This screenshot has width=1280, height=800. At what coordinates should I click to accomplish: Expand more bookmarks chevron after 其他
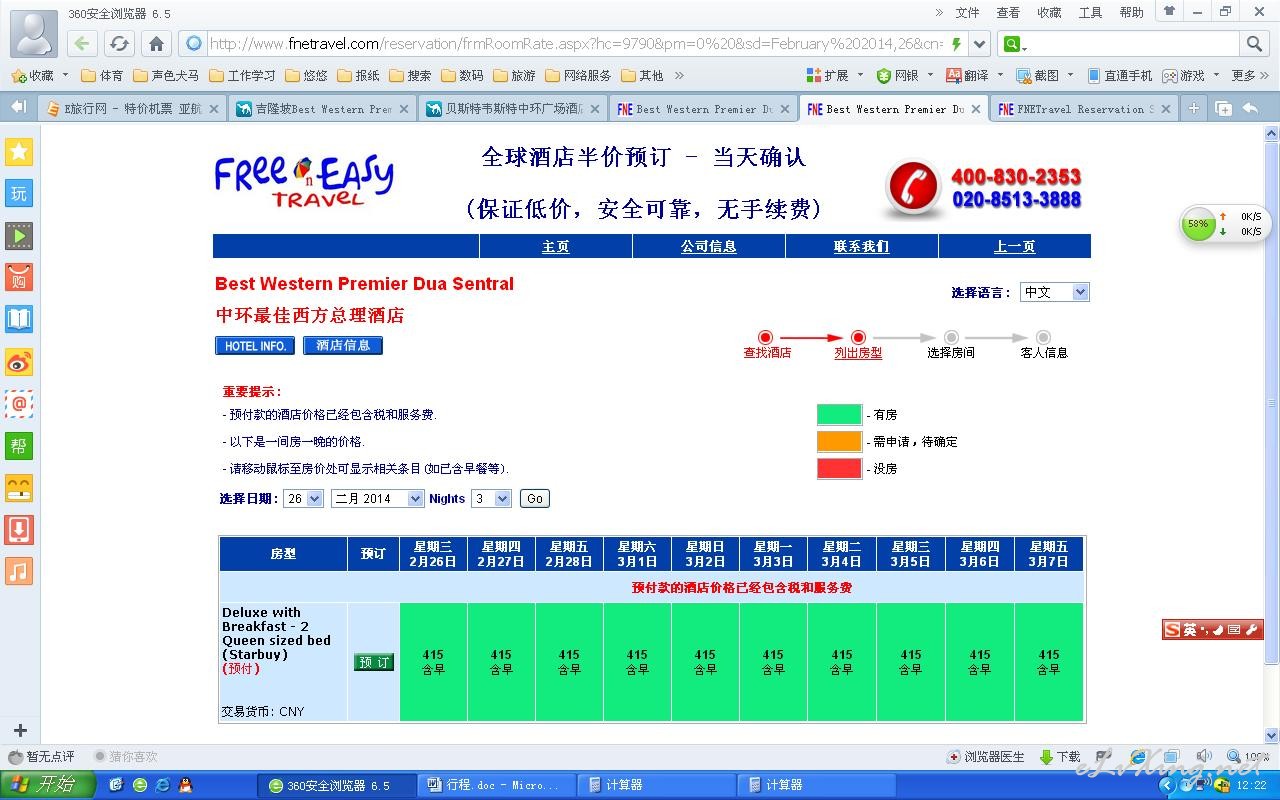coord(679,75)
